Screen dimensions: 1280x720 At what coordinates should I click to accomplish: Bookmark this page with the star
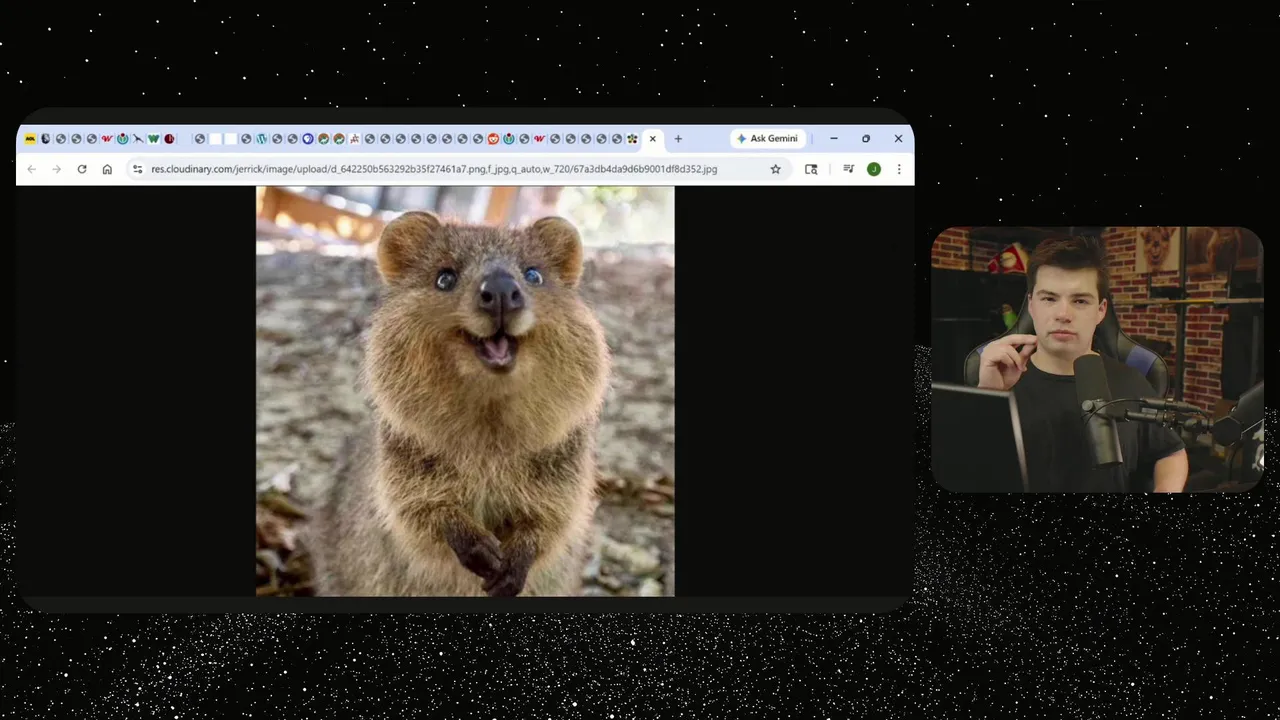(x=775, y=169)
